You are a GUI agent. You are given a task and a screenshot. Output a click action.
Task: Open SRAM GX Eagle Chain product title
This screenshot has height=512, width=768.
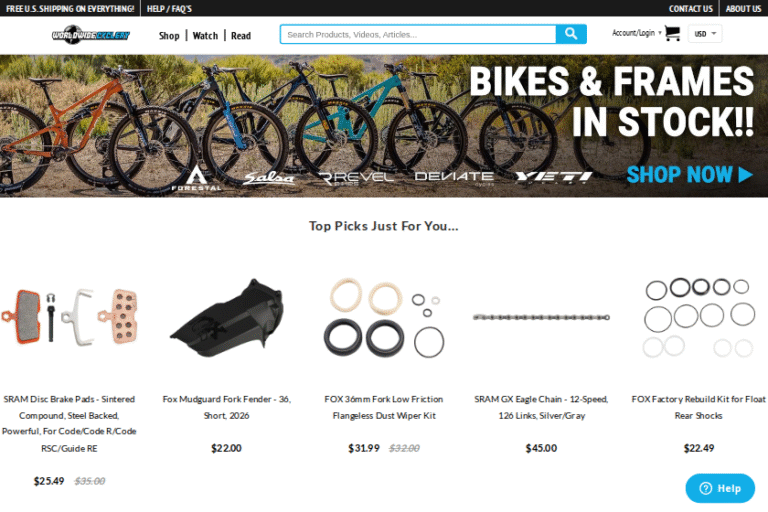tap(541, 407)
